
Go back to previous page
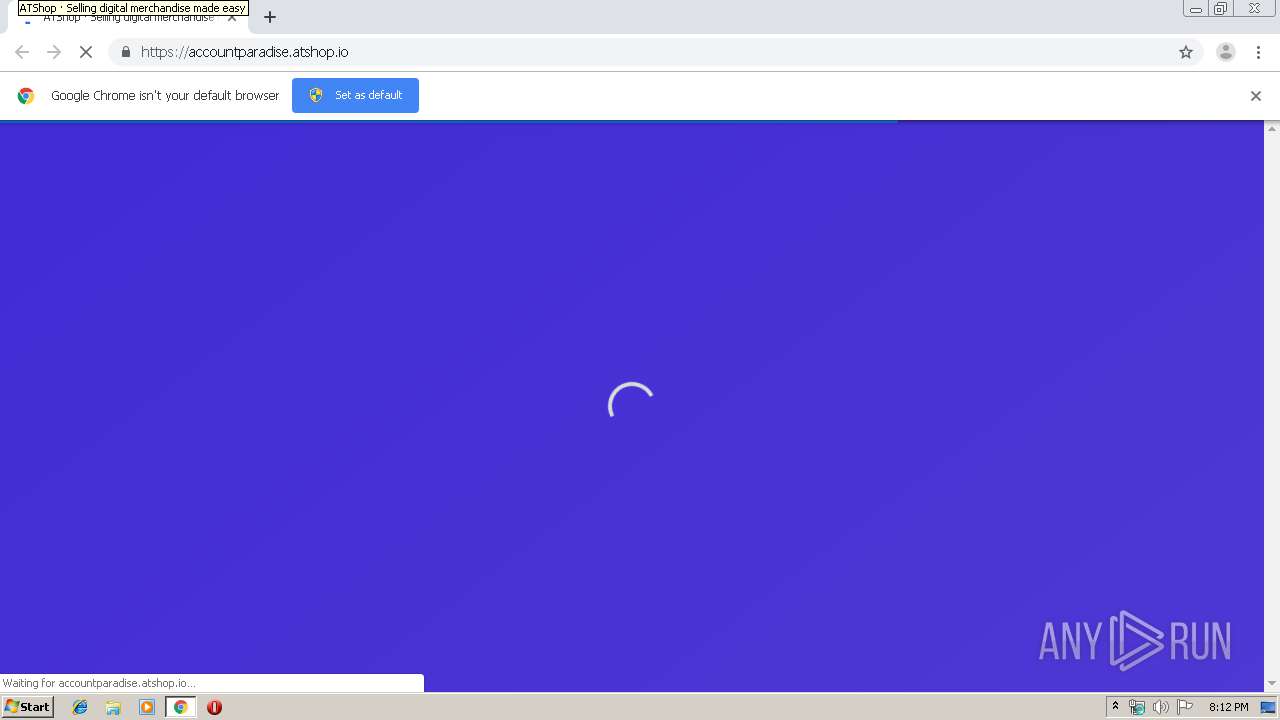(22, 52)
